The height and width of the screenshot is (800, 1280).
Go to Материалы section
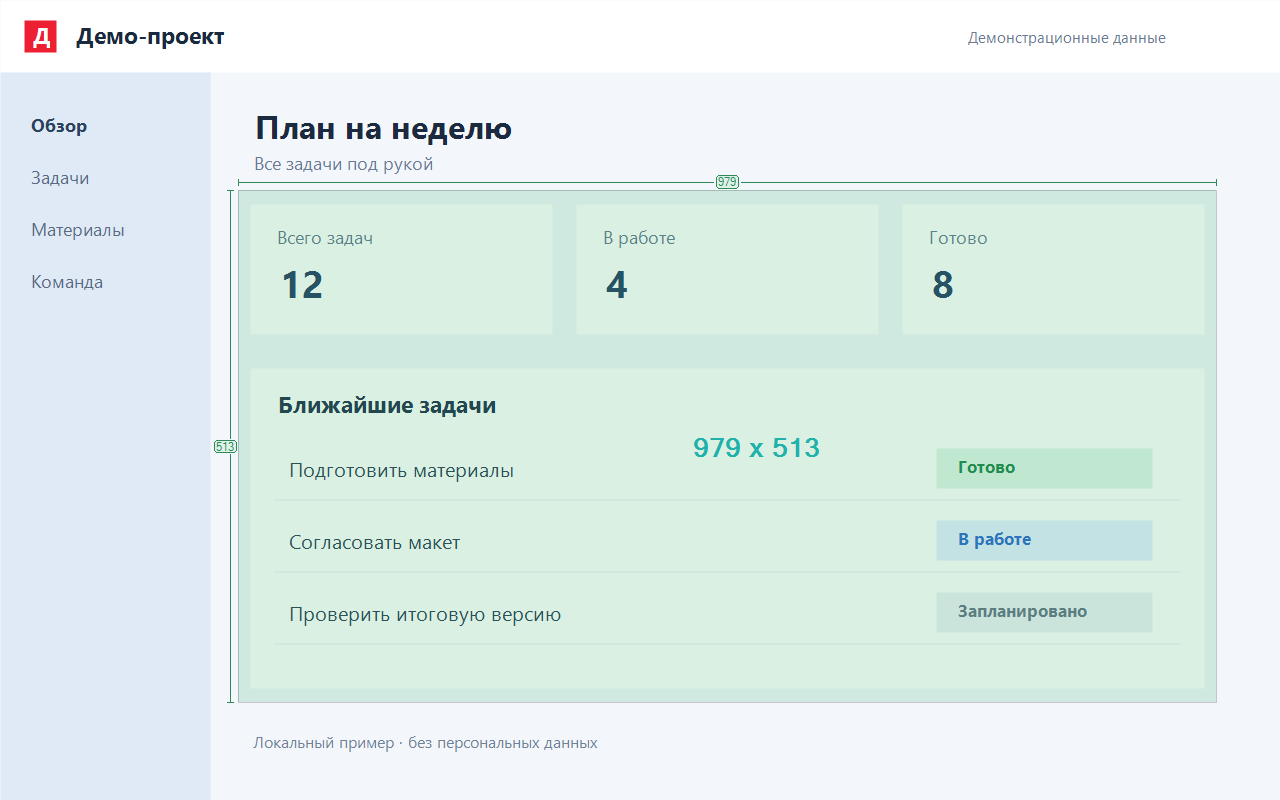78,230
